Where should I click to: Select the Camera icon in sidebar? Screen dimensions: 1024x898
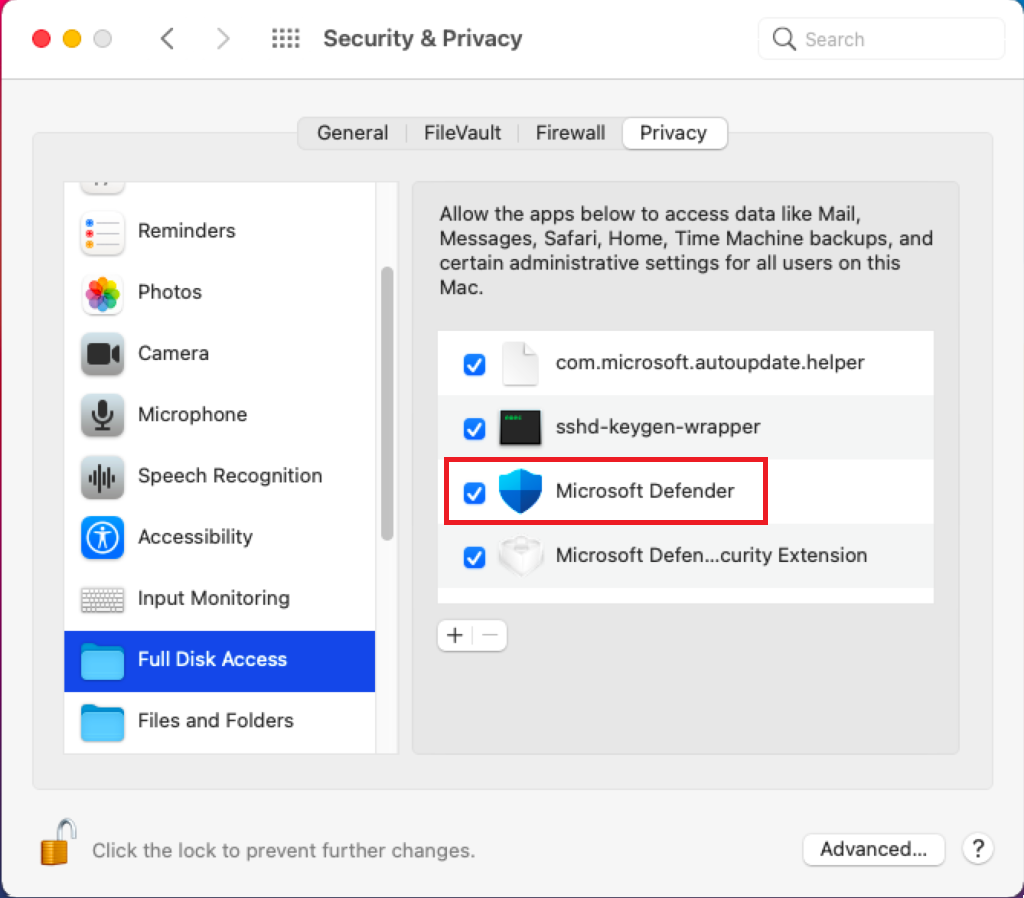102,354
